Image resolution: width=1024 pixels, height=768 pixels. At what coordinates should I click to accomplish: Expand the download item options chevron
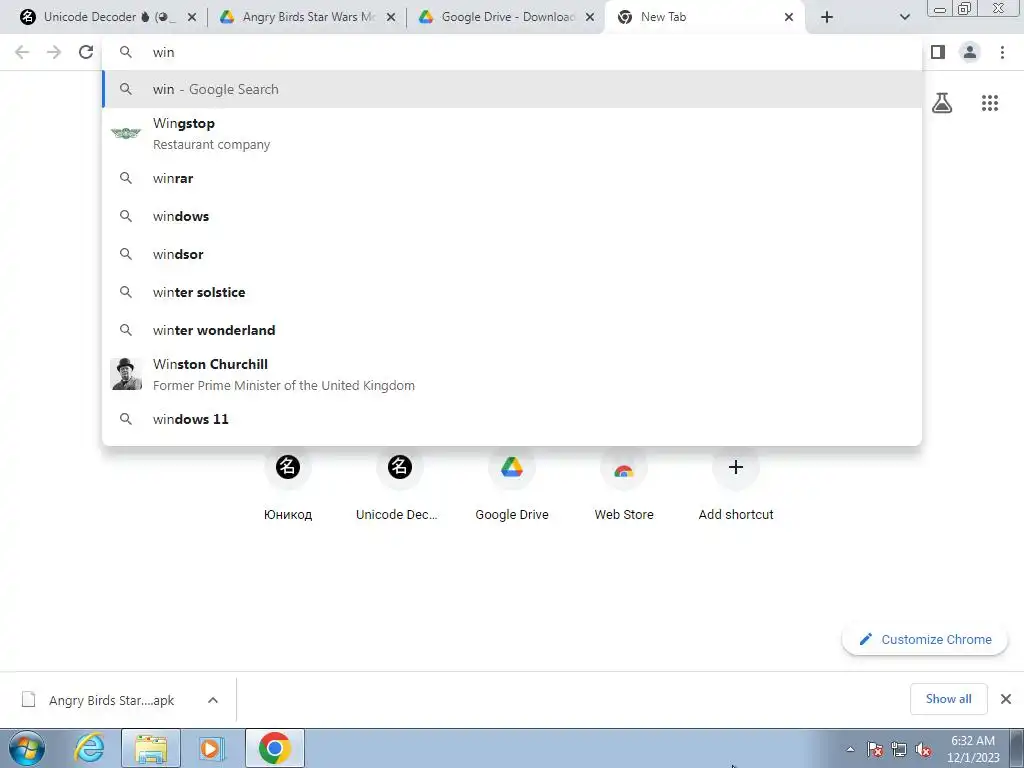click(212, 700)
